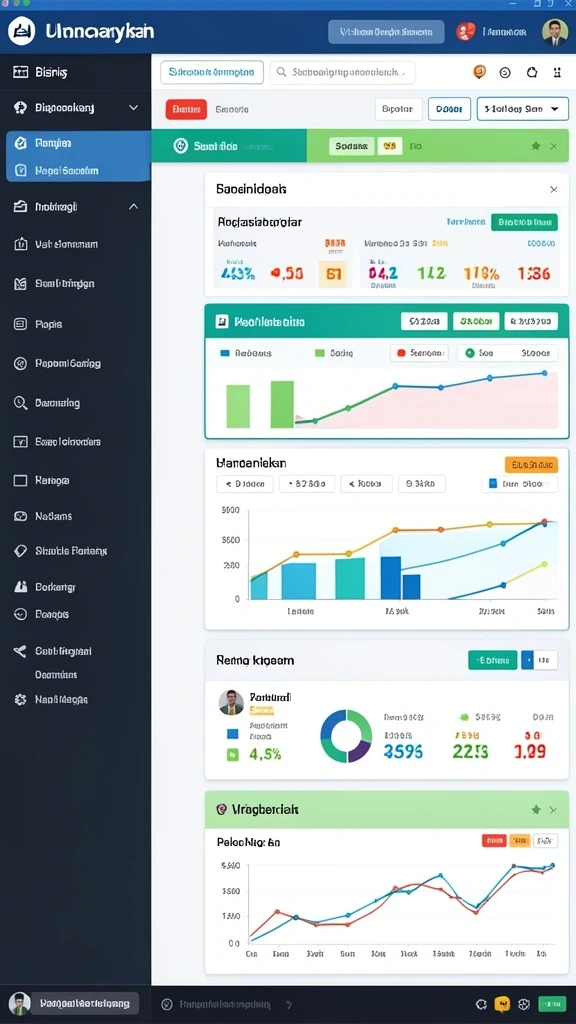Screen dimensions: 576x1024
Task: Click the blue outlined button beside 'Bpolar'
Action: pos(449,109)
